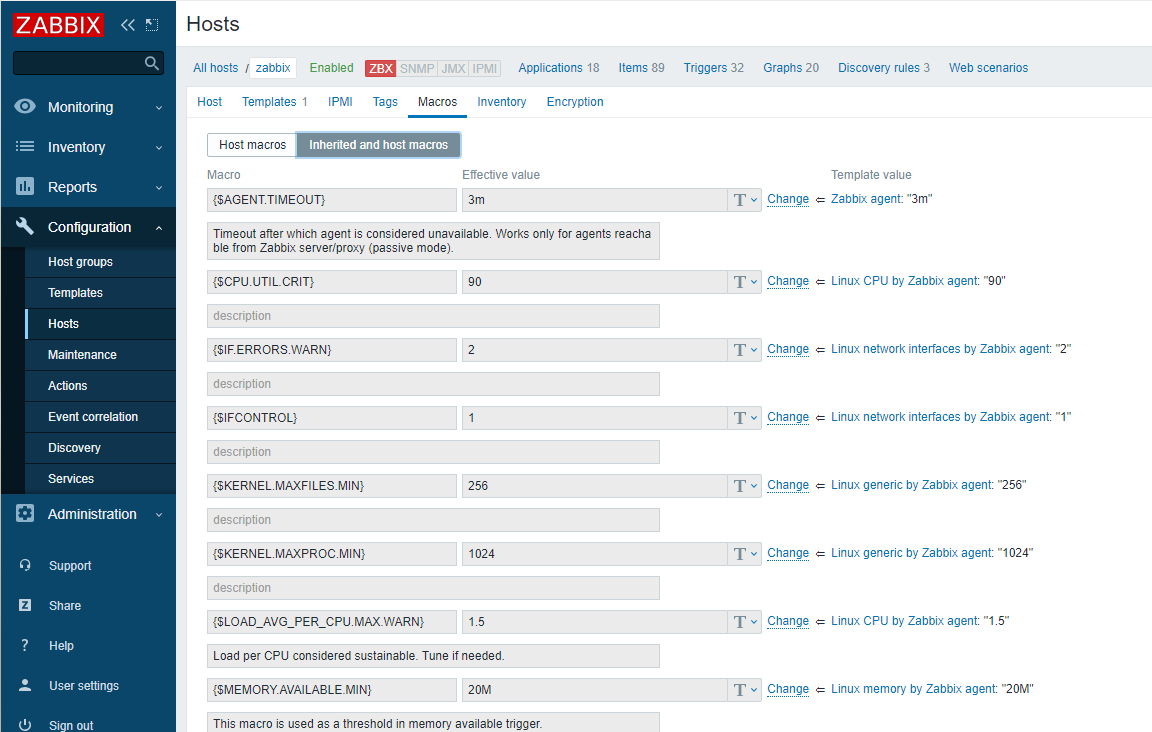Open the Encryption tab
Screen dimensions: 1152x732
[575, 102]
